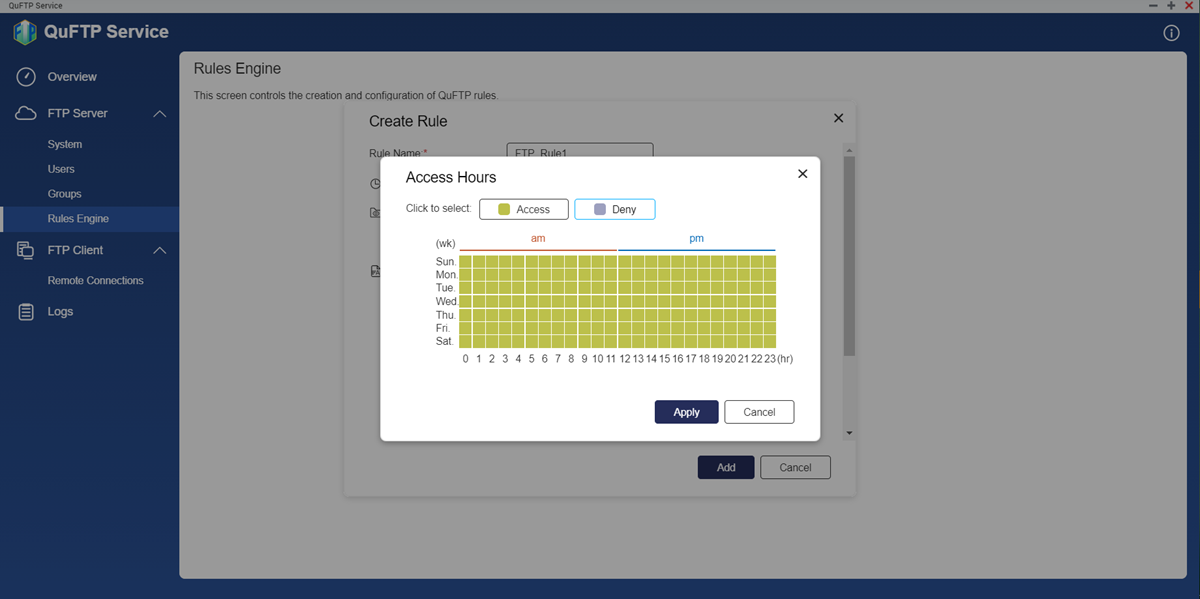Select the Access mode toggle

coord(524,209)
